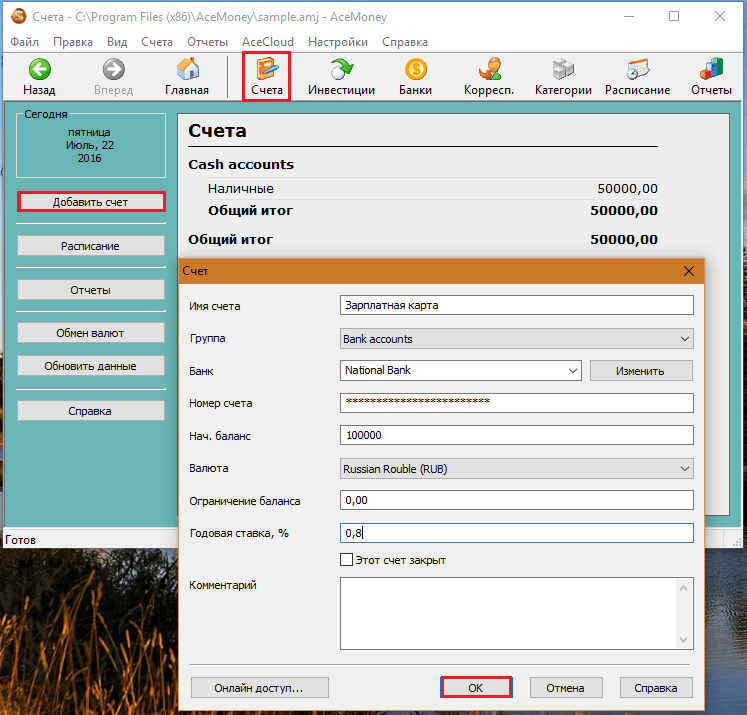Click the 'Изменить' button next to bank

click(640, 371)
